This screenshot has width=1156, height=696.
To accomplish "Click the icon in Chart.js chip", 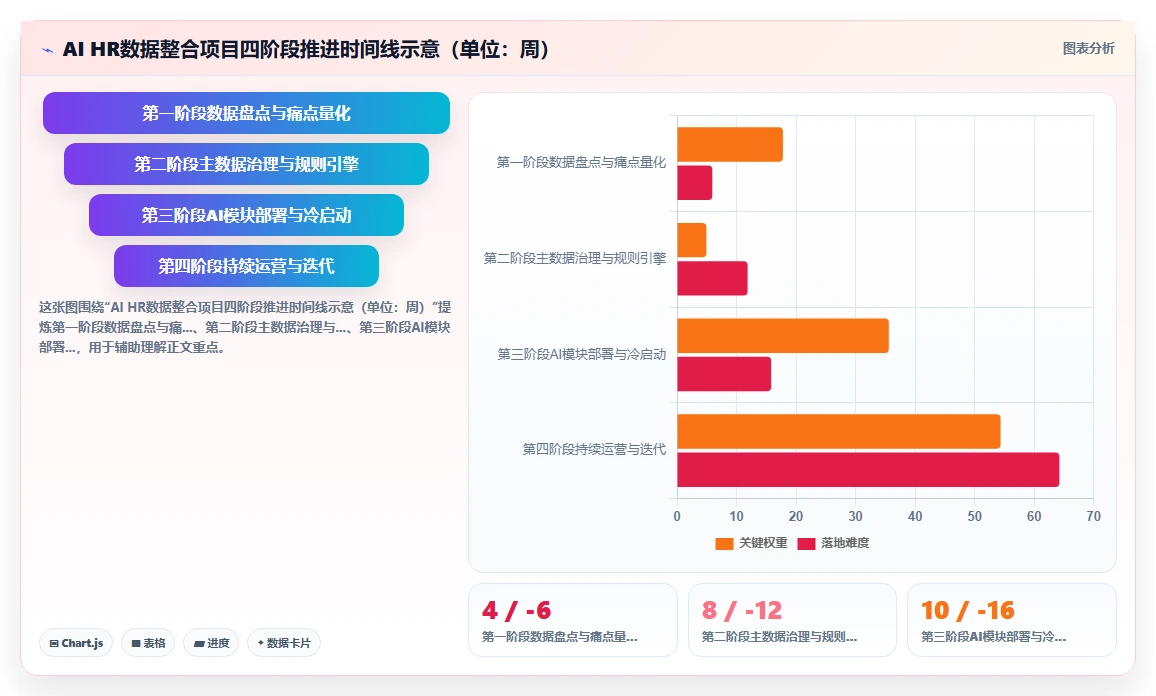I will point(54,644).
